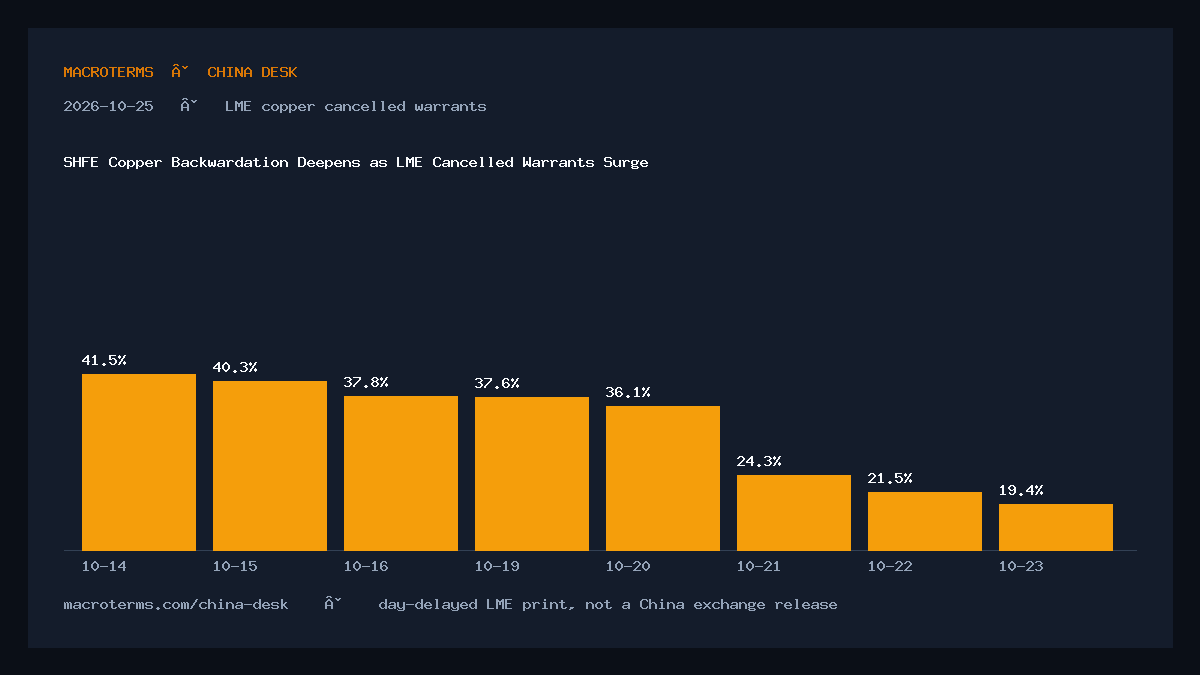Select the 37.8% value label
The width and height of the screenshot is (1200, 675).
pyautogui.click(x=366, y=382)
